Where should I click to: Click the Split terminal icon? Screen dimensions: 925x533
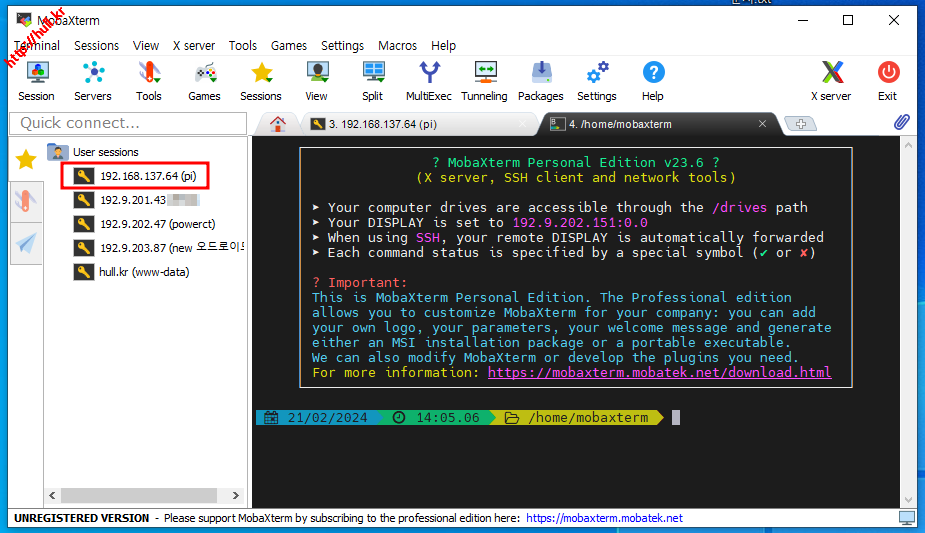(373, 80)
